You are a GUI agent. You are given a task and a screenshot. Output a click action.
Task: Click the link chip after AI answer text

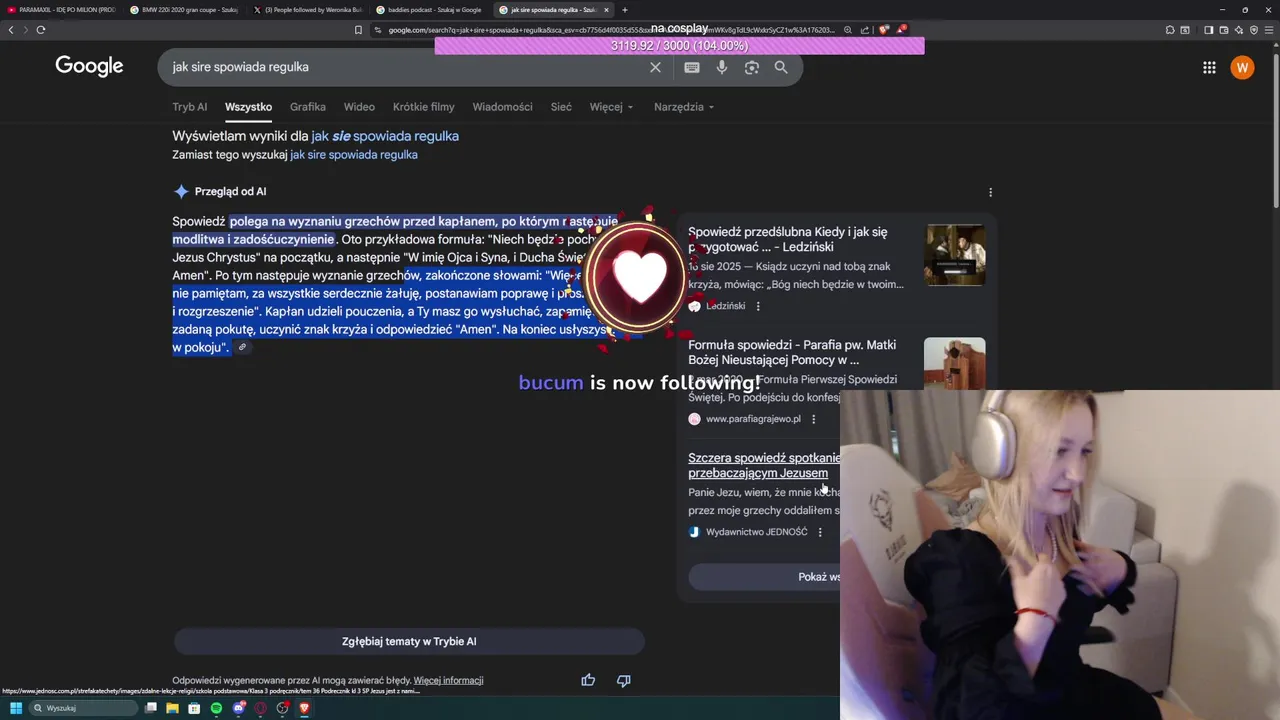pos(242,347)
